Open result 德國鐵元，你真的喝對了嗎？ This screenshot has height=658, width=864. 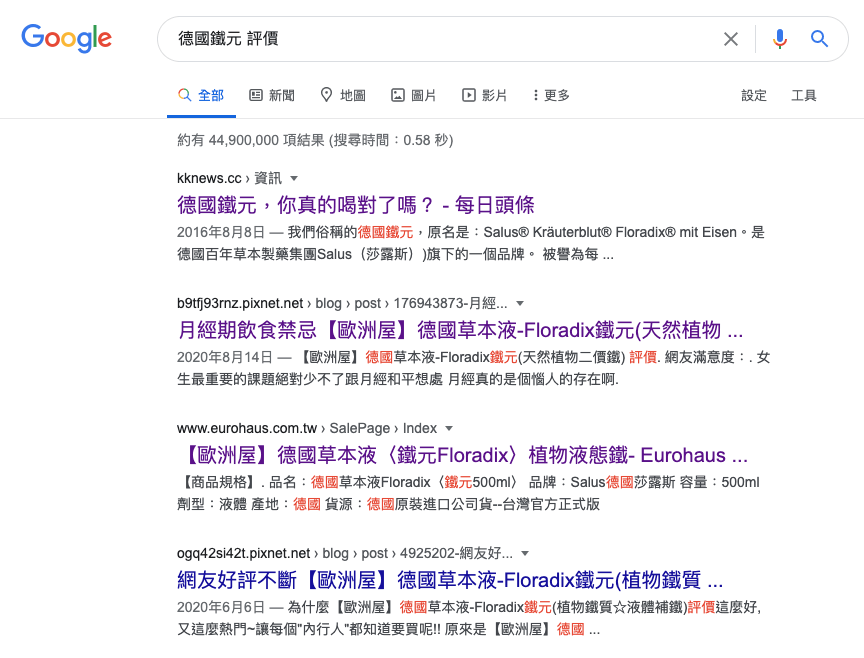tap(355, 205)
